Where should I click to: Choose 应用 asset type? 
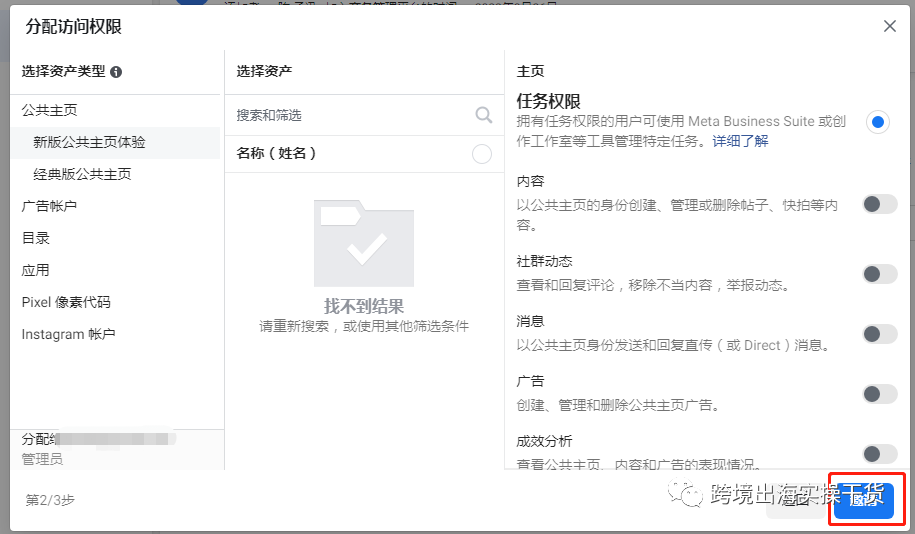36,270
